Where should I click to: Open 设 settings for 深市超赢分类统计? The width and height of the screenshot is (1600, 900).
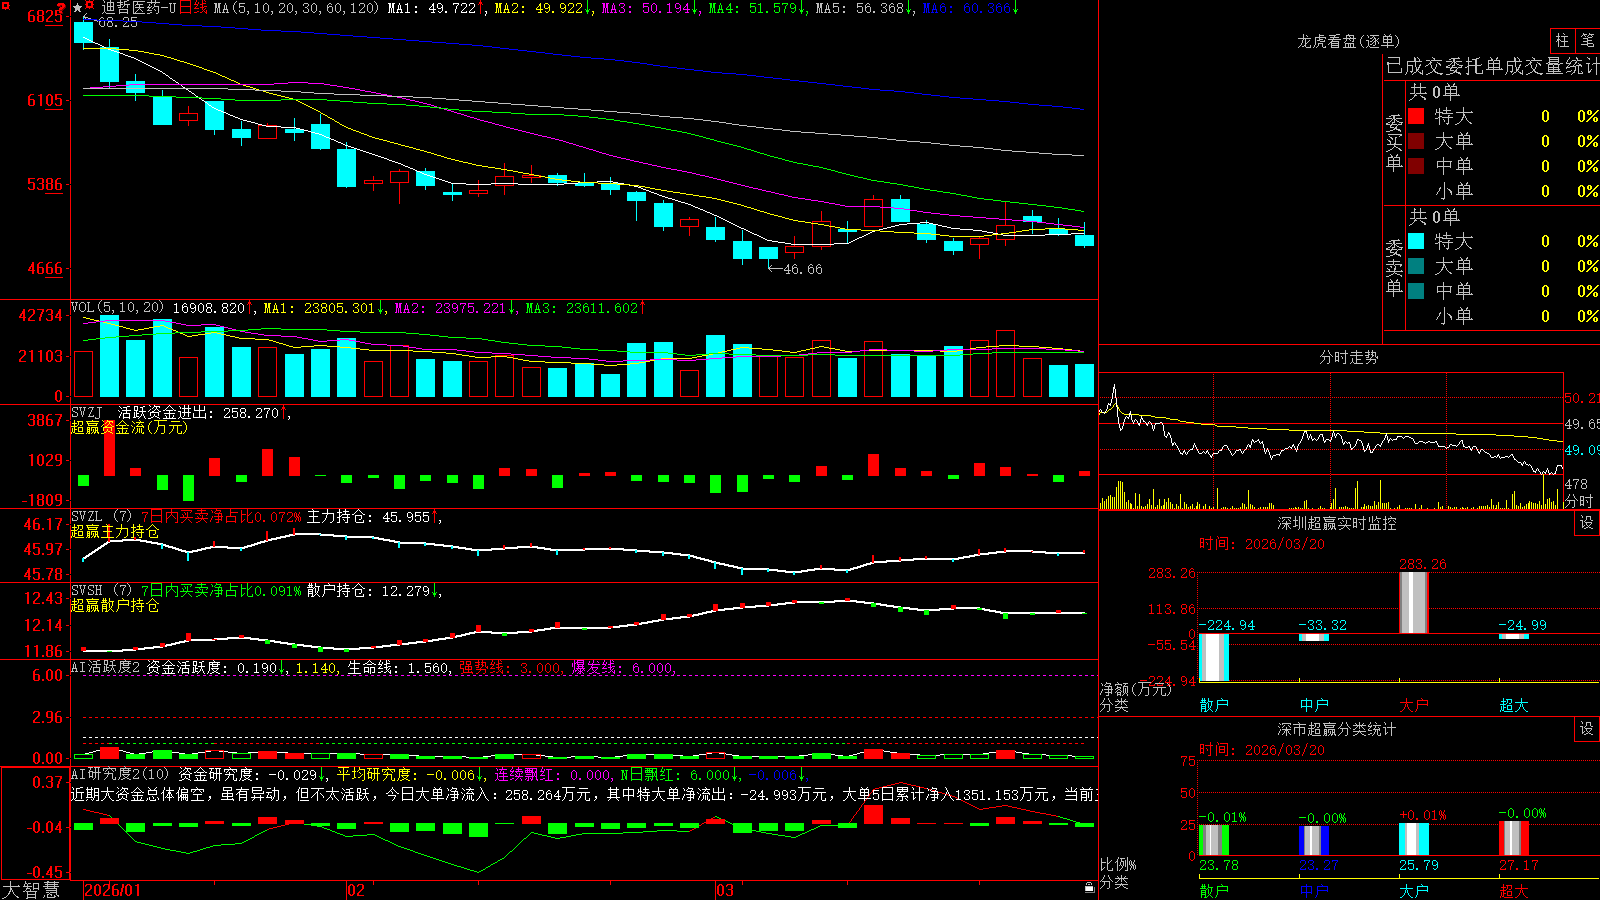(1587, 729)
